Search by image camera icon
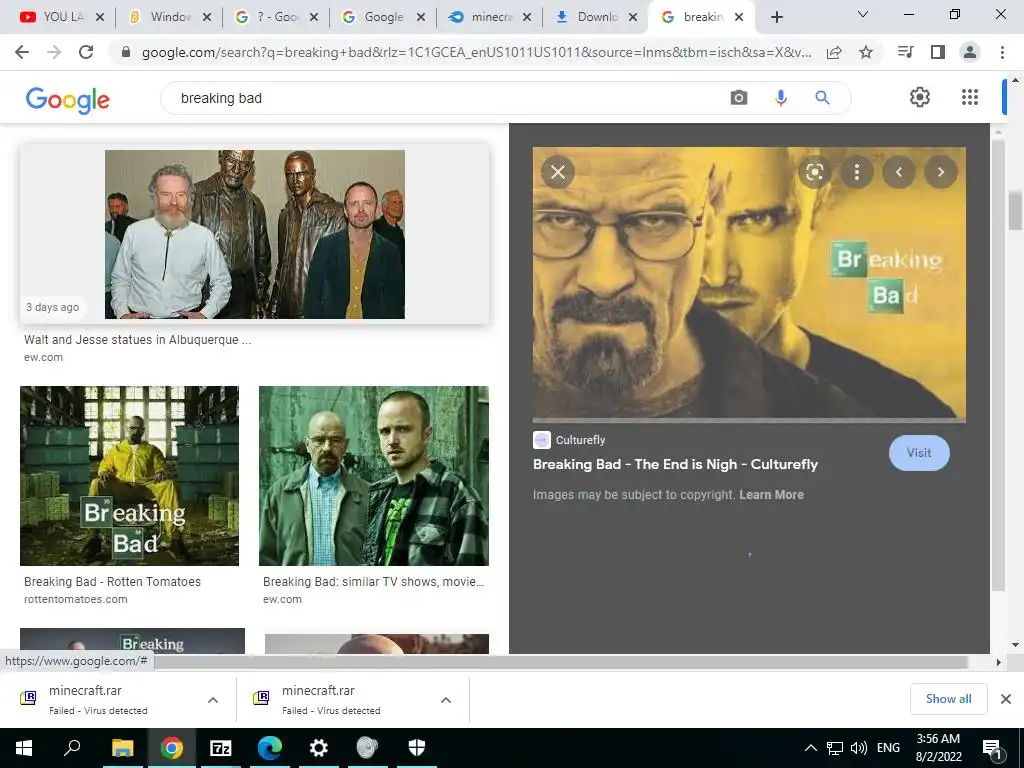Viewport: 1024px width, 768px height. point(739,98)
